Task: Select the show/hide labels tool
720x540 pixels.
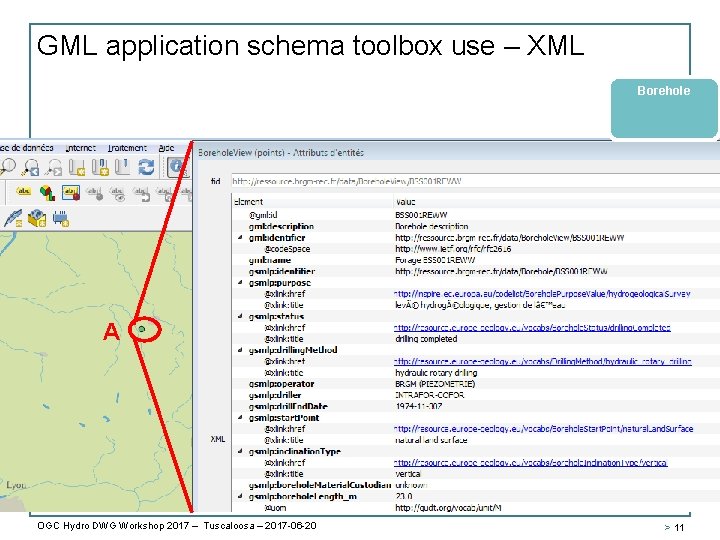Action: [x=117, y=193]
